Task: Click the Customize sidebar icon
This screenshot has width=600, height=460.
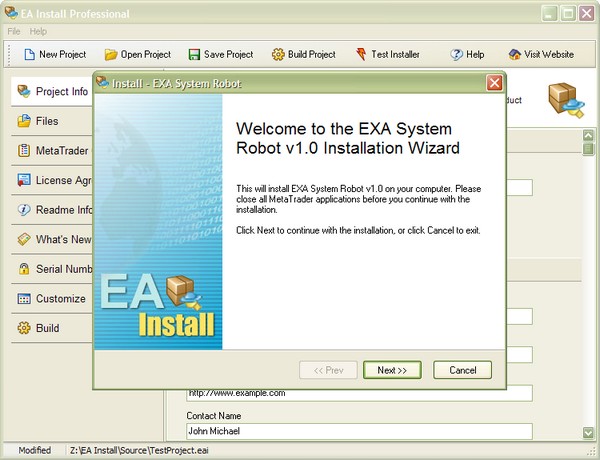Action: [24, 299]
